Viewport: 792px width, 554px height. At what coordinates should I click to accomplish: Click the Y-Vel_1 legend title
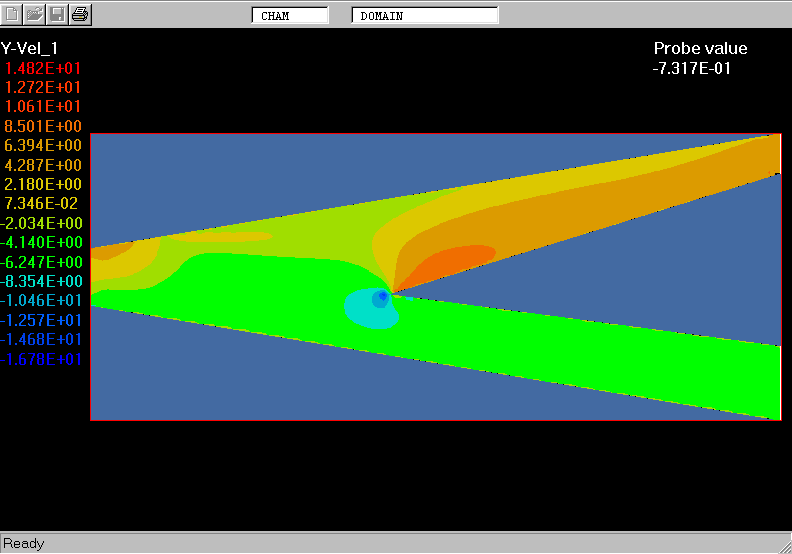[x=29, y=48]
